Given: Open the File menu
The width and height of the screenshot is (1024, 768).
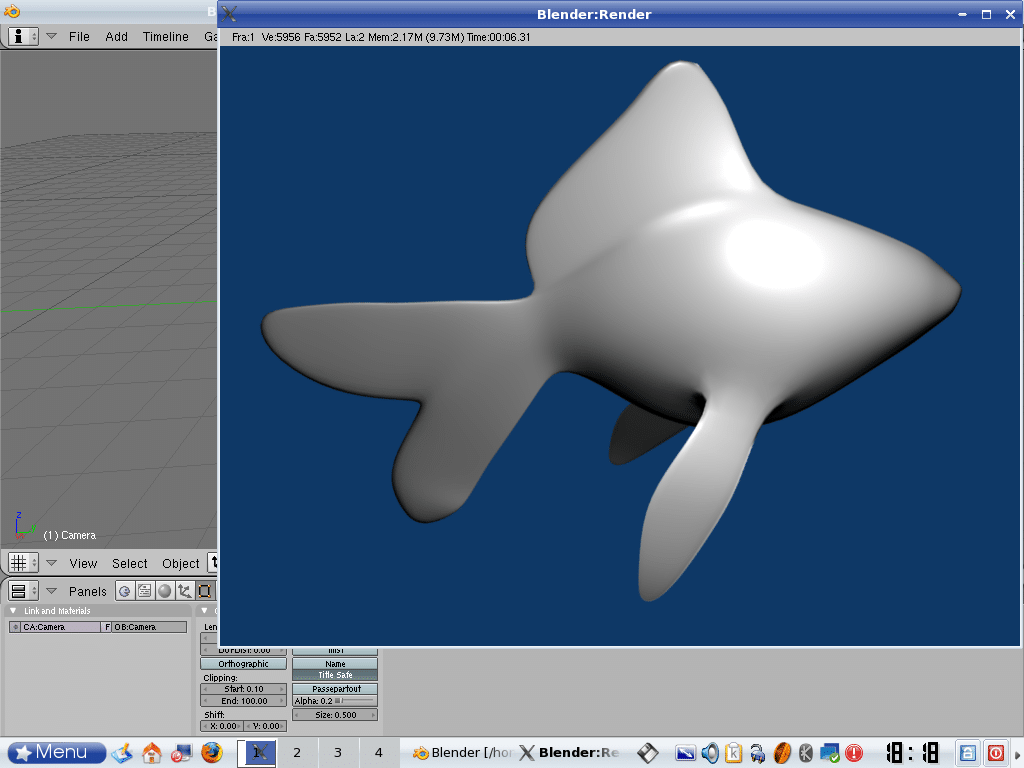Looking at the screenshot, I should (x=79, y=36).
